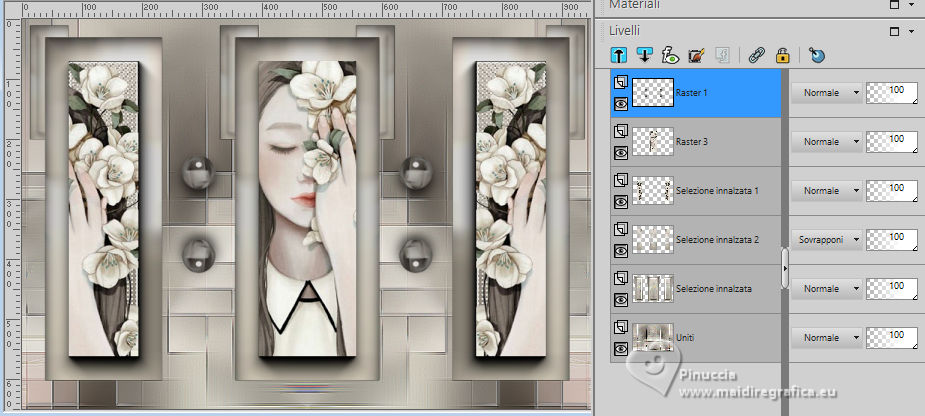Screen dimensions: 925x416
Task: Click layer type icon of Raster 3
Action: pyautogui.click(x=621, y=132)
